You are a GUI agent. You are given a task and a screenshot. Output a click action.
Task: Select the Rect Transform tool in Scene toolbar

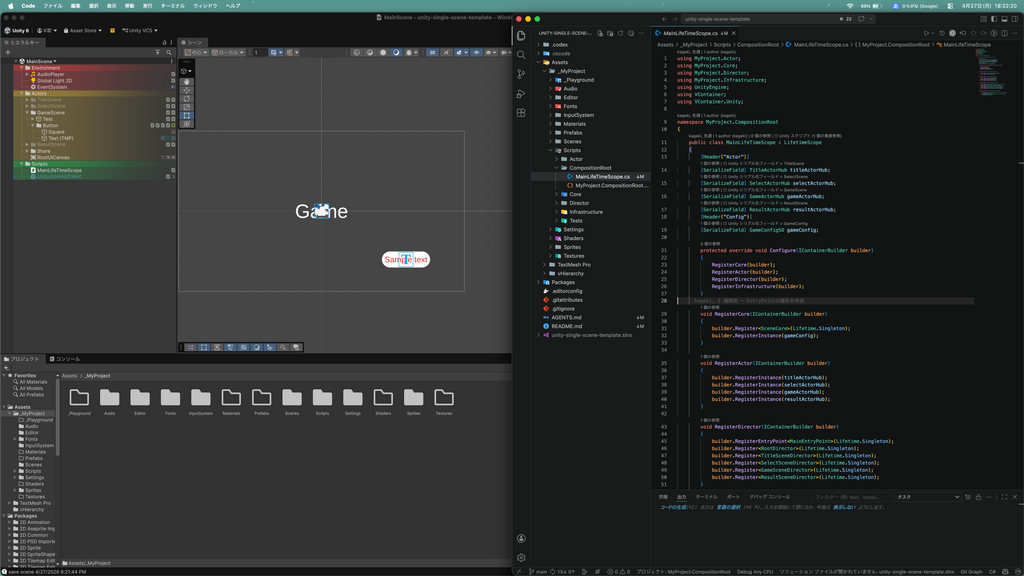pos(186,115)
